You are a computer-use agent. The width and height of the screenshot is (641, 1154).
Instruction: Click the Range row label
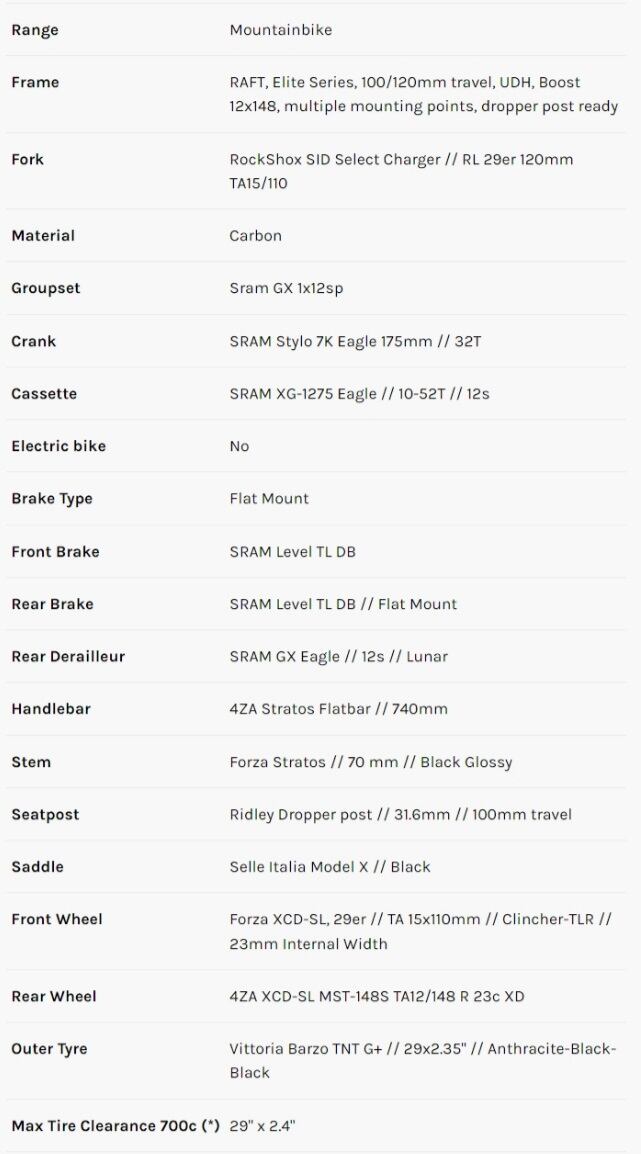click(x=35, y=30)
